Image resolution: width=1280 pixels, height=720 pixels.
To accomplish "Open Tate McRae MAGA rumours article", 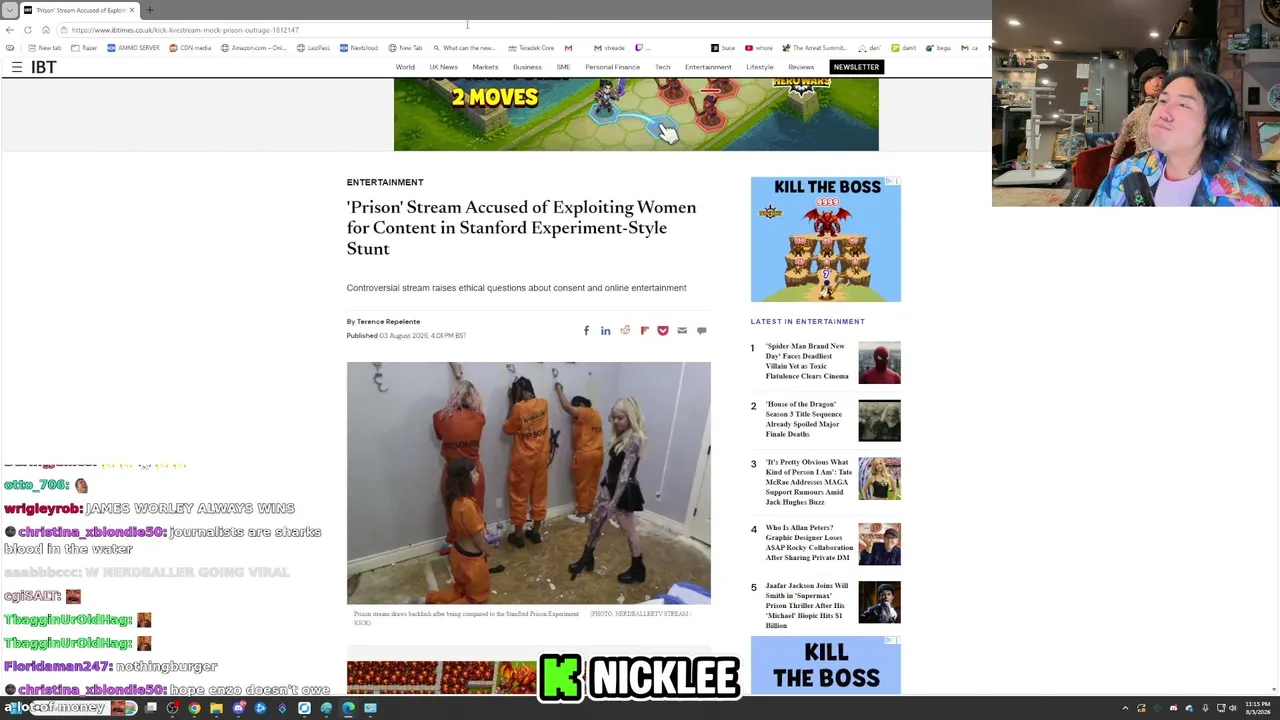I will point(809,482).
